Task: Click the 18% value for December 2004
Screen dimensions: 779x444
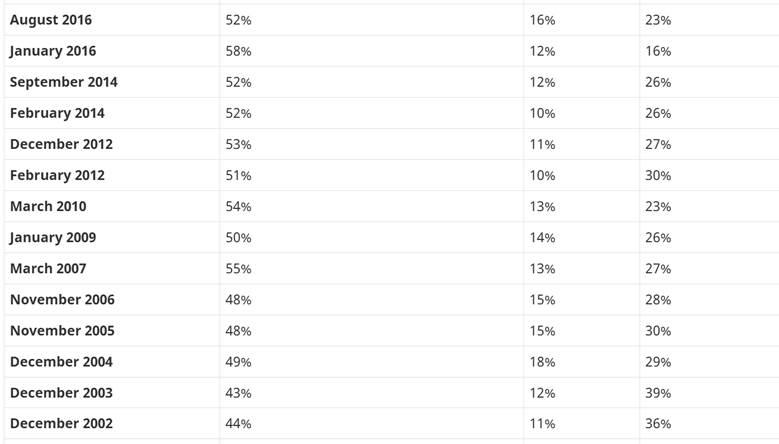Action: [x=542, y=361]
